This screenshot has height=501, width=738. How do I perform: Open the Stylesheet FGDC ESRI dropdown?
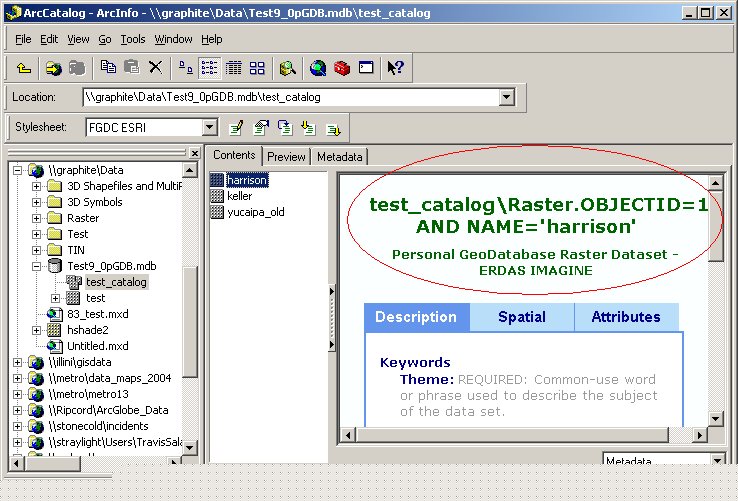[x=210, y=127]
